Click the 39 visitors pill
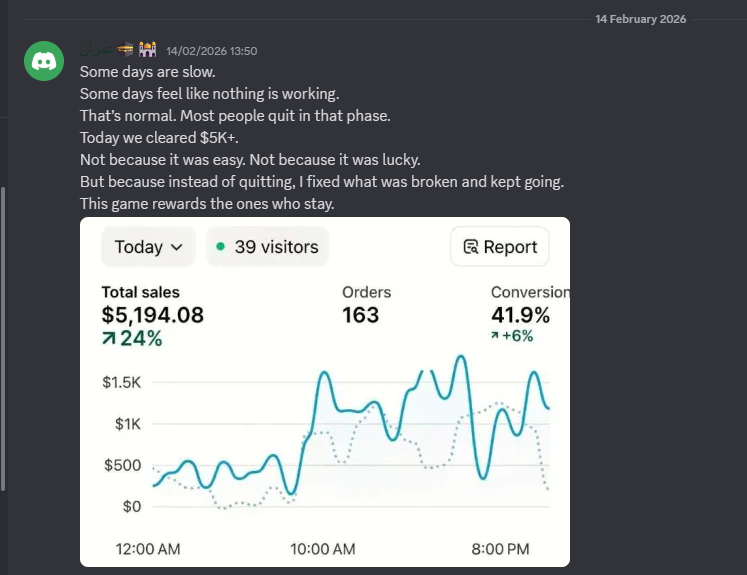747x575 pixels. tap(267, 247)
